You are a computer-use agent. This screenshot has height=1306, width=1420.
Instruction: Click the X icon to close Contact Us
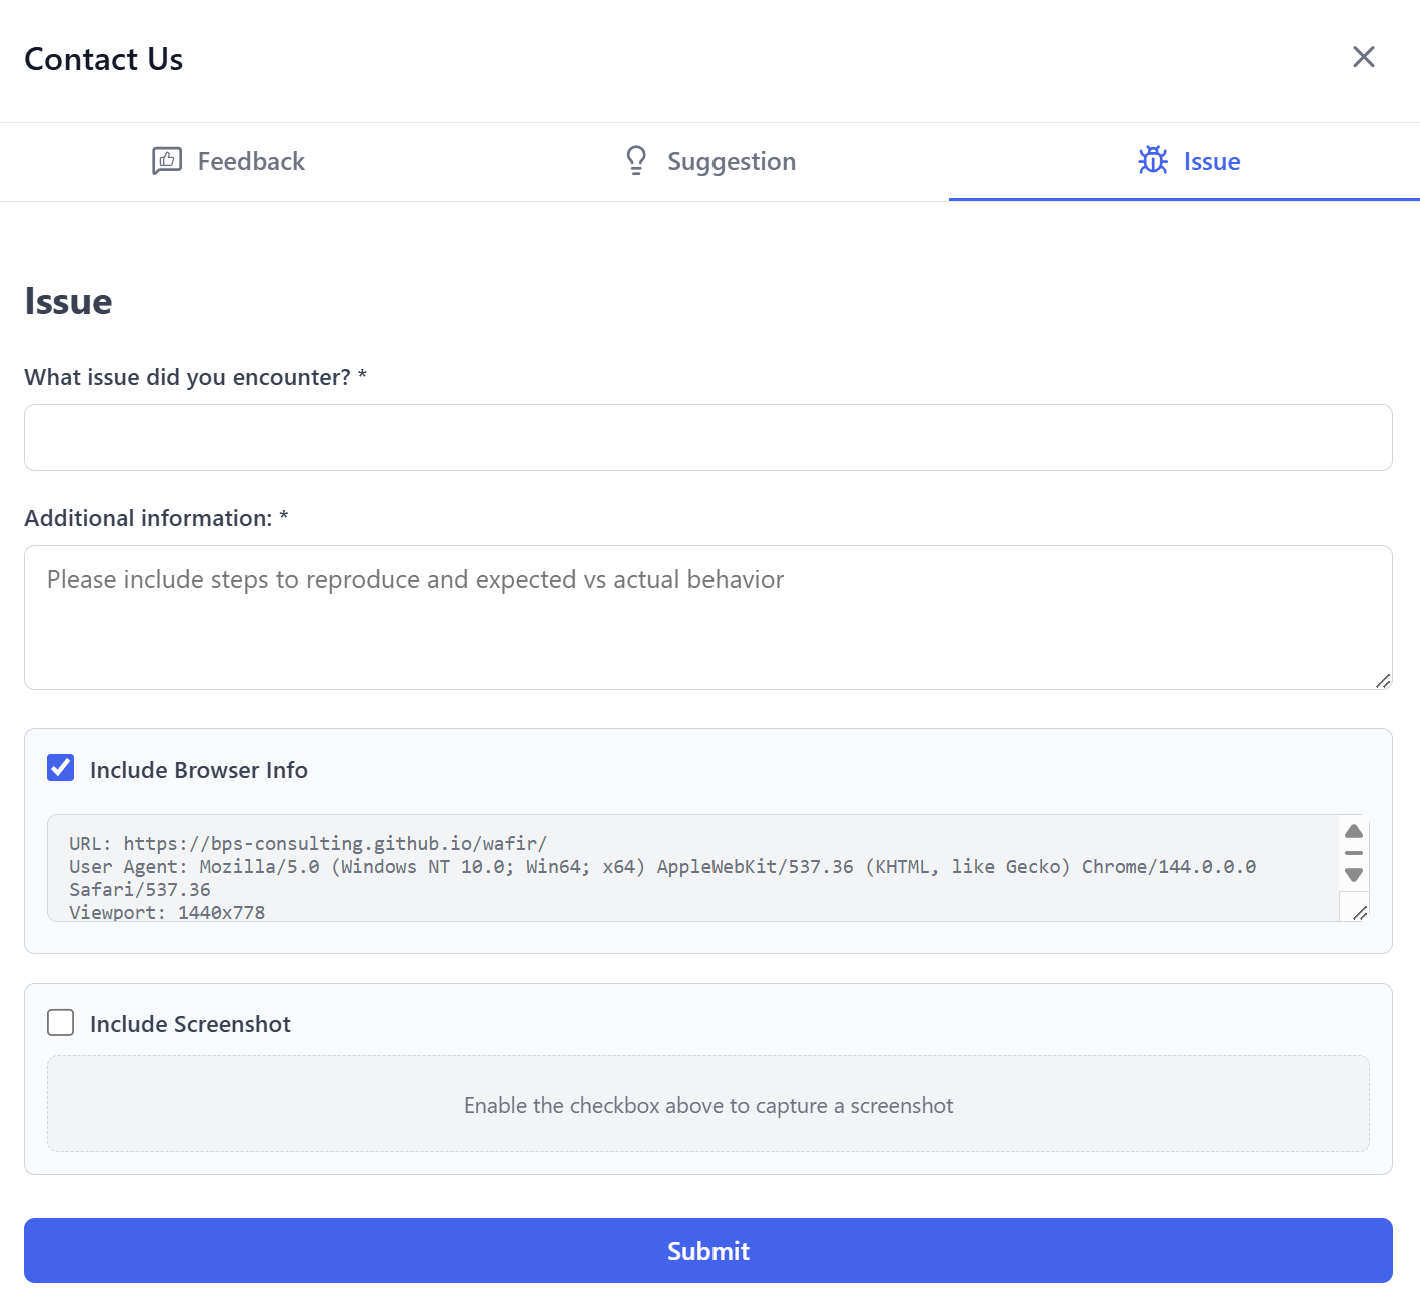[1363, 57]
